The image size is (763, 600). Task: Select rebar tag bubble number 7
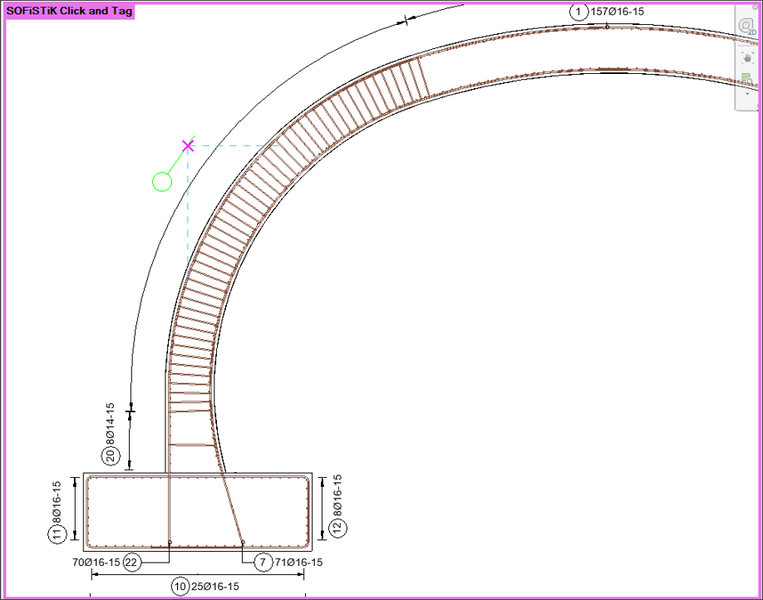263,563
